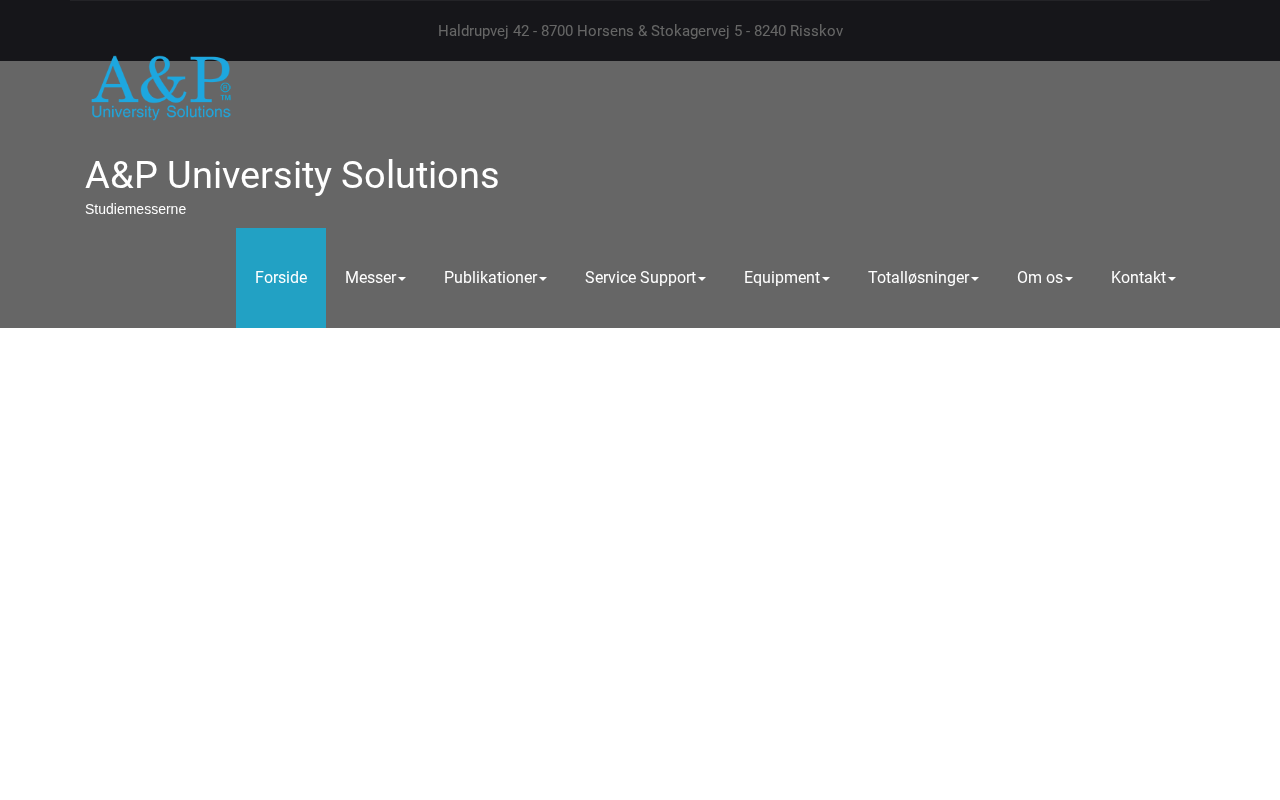Click the Haldrupvej 42 address text
The height and width of the screenshot is (800, 1280).
pyautogui.click(x=640, y=31)
